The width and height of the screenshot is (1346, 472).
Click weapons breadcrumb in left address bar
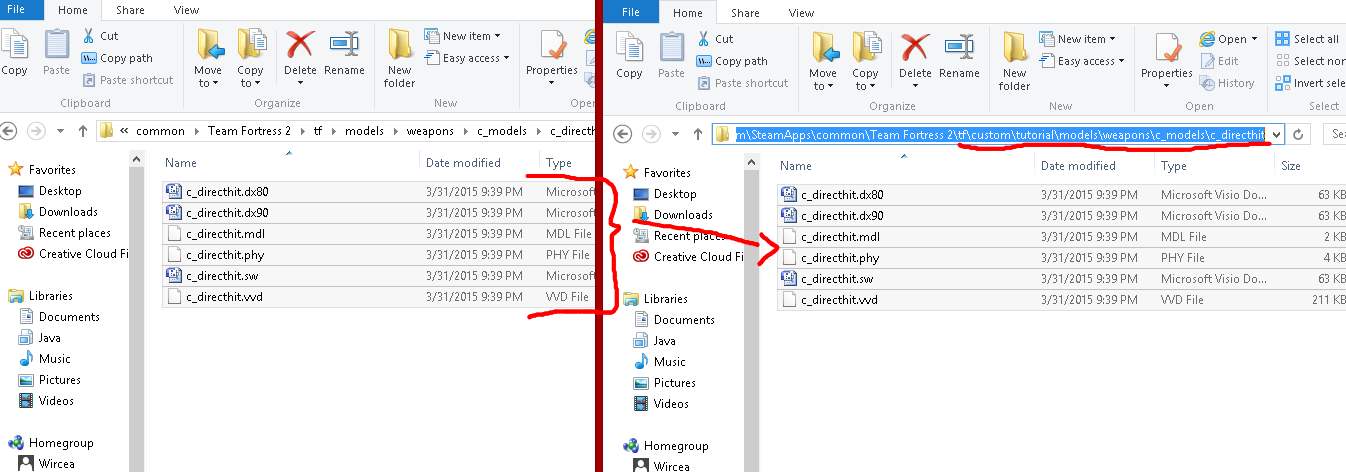(x=430, y=131)
